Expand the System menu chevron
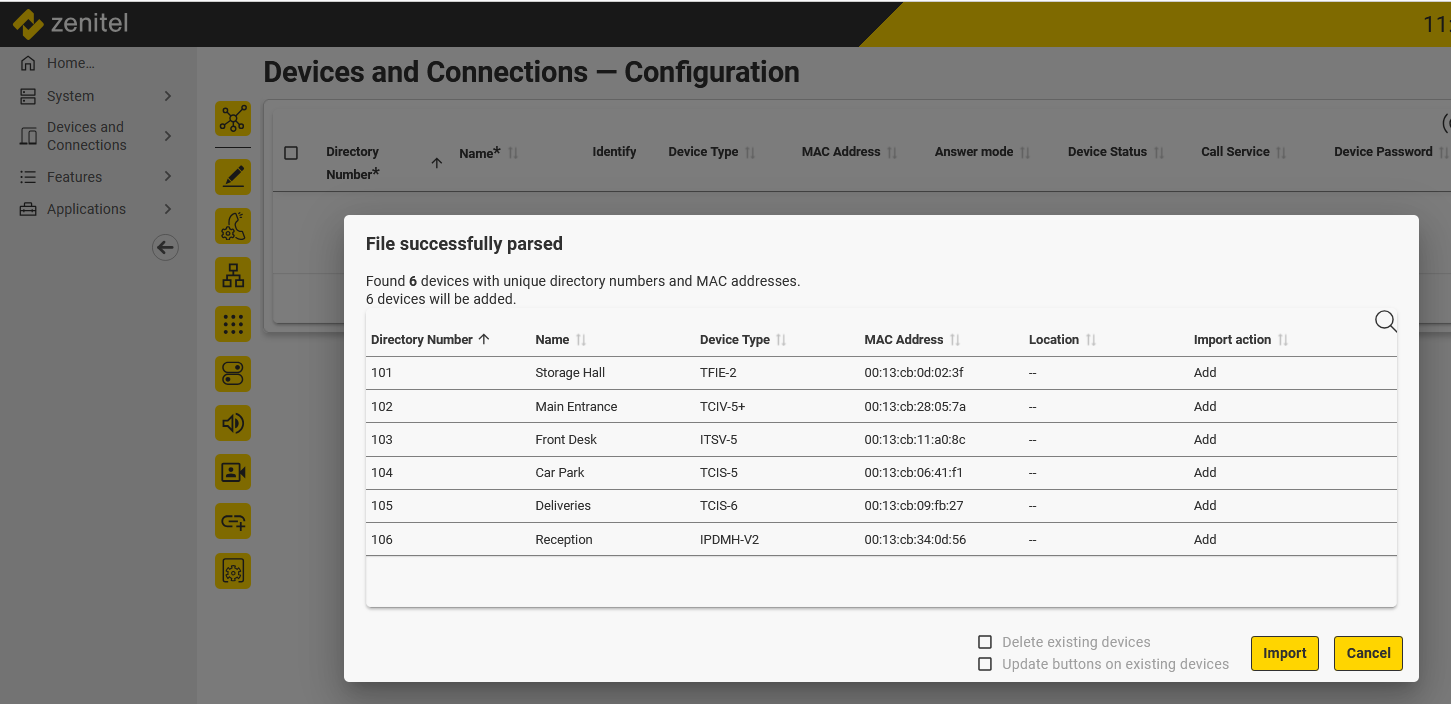This screenshot has width=1451, height=704. 168,96
